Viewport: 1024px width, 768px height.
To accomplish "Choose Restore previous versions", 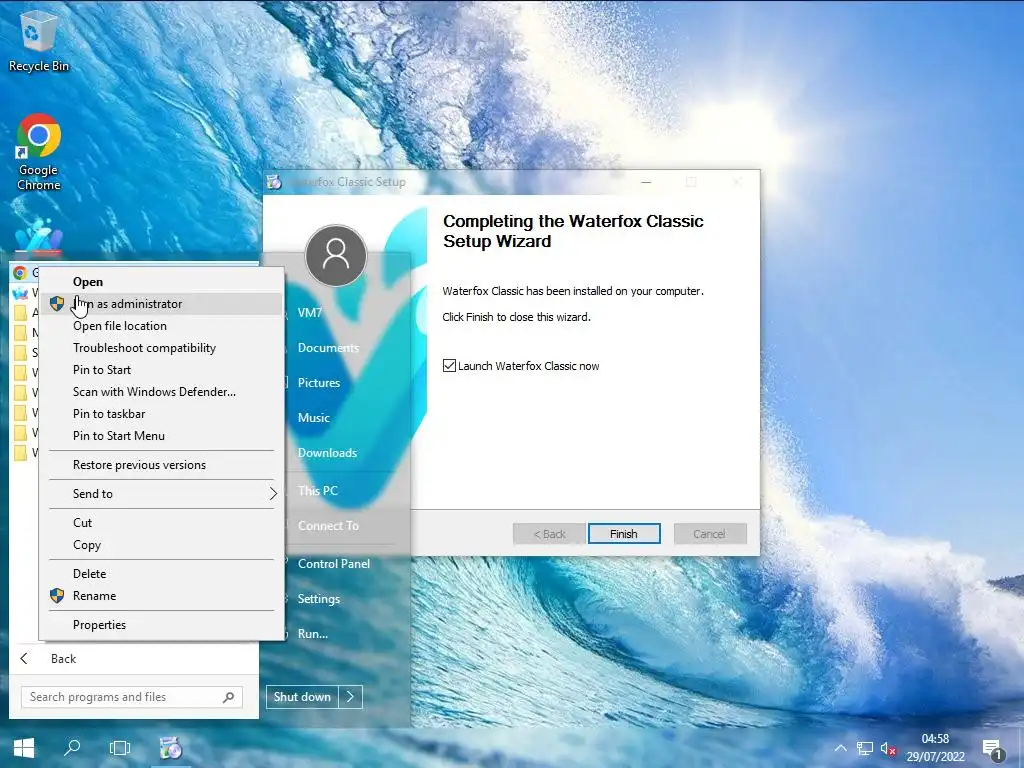I will [161, 465].
